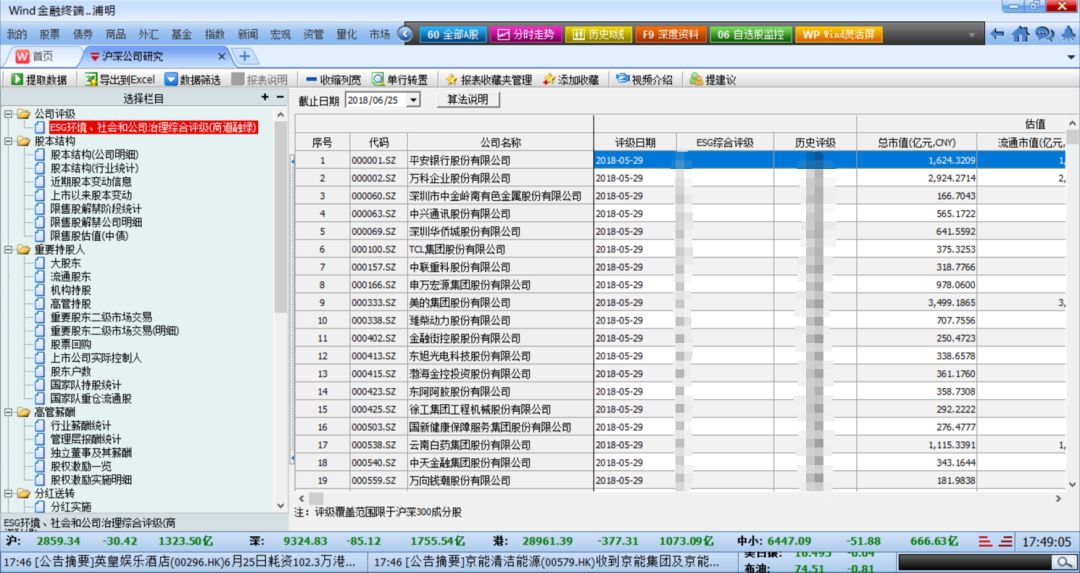Click the 评级日期 column header
The height and width of the screenshot is (573, 1080).
pyautogui.click(x=635, y=143)
